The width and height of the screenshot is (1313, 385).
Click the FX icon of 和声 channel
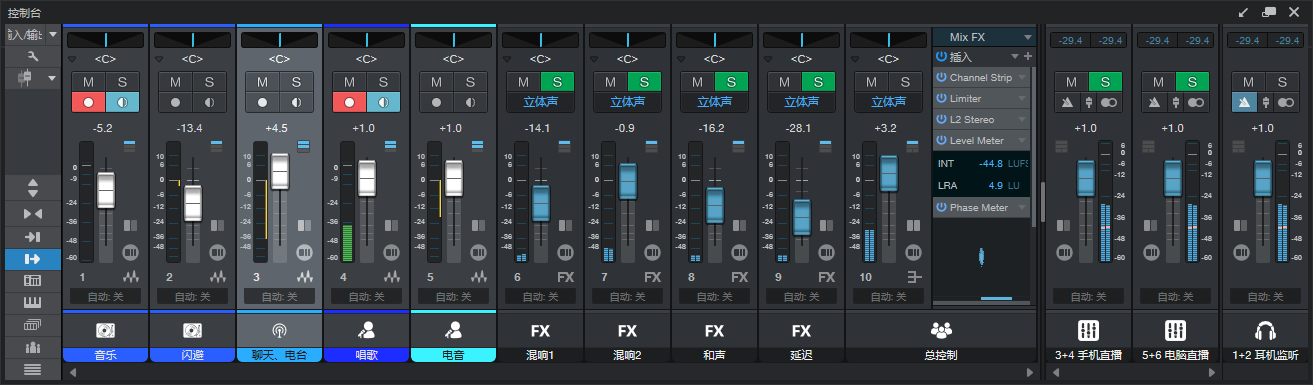pyautogui.click(x=714, y=330)
